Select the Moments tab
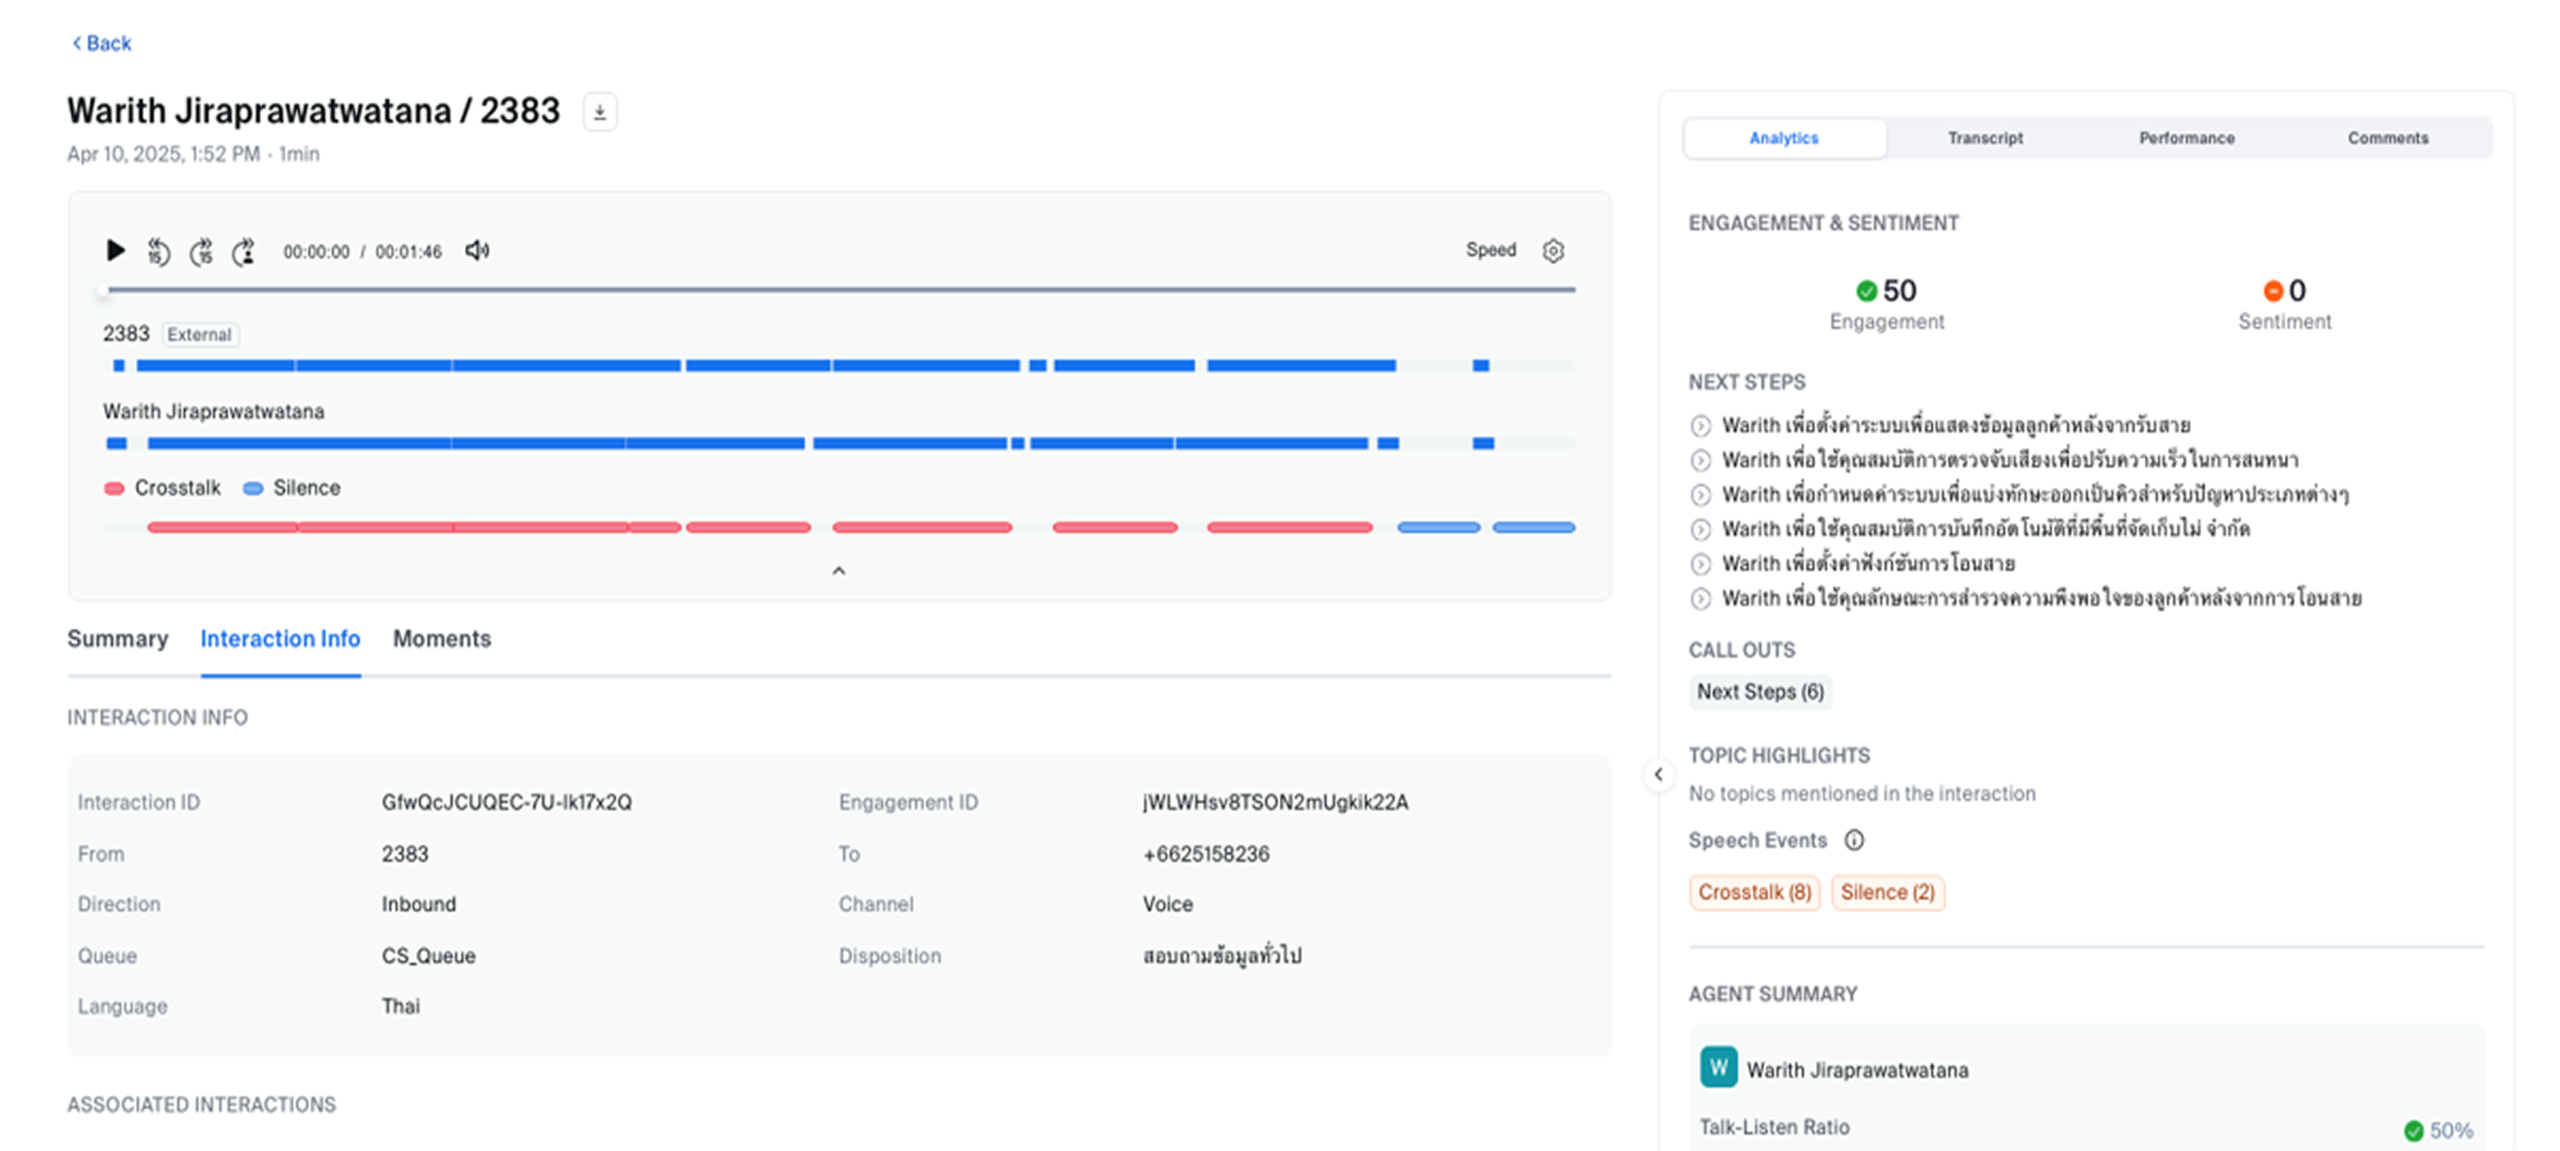This screenshot has height=1151, width=2560. (441, 639)
